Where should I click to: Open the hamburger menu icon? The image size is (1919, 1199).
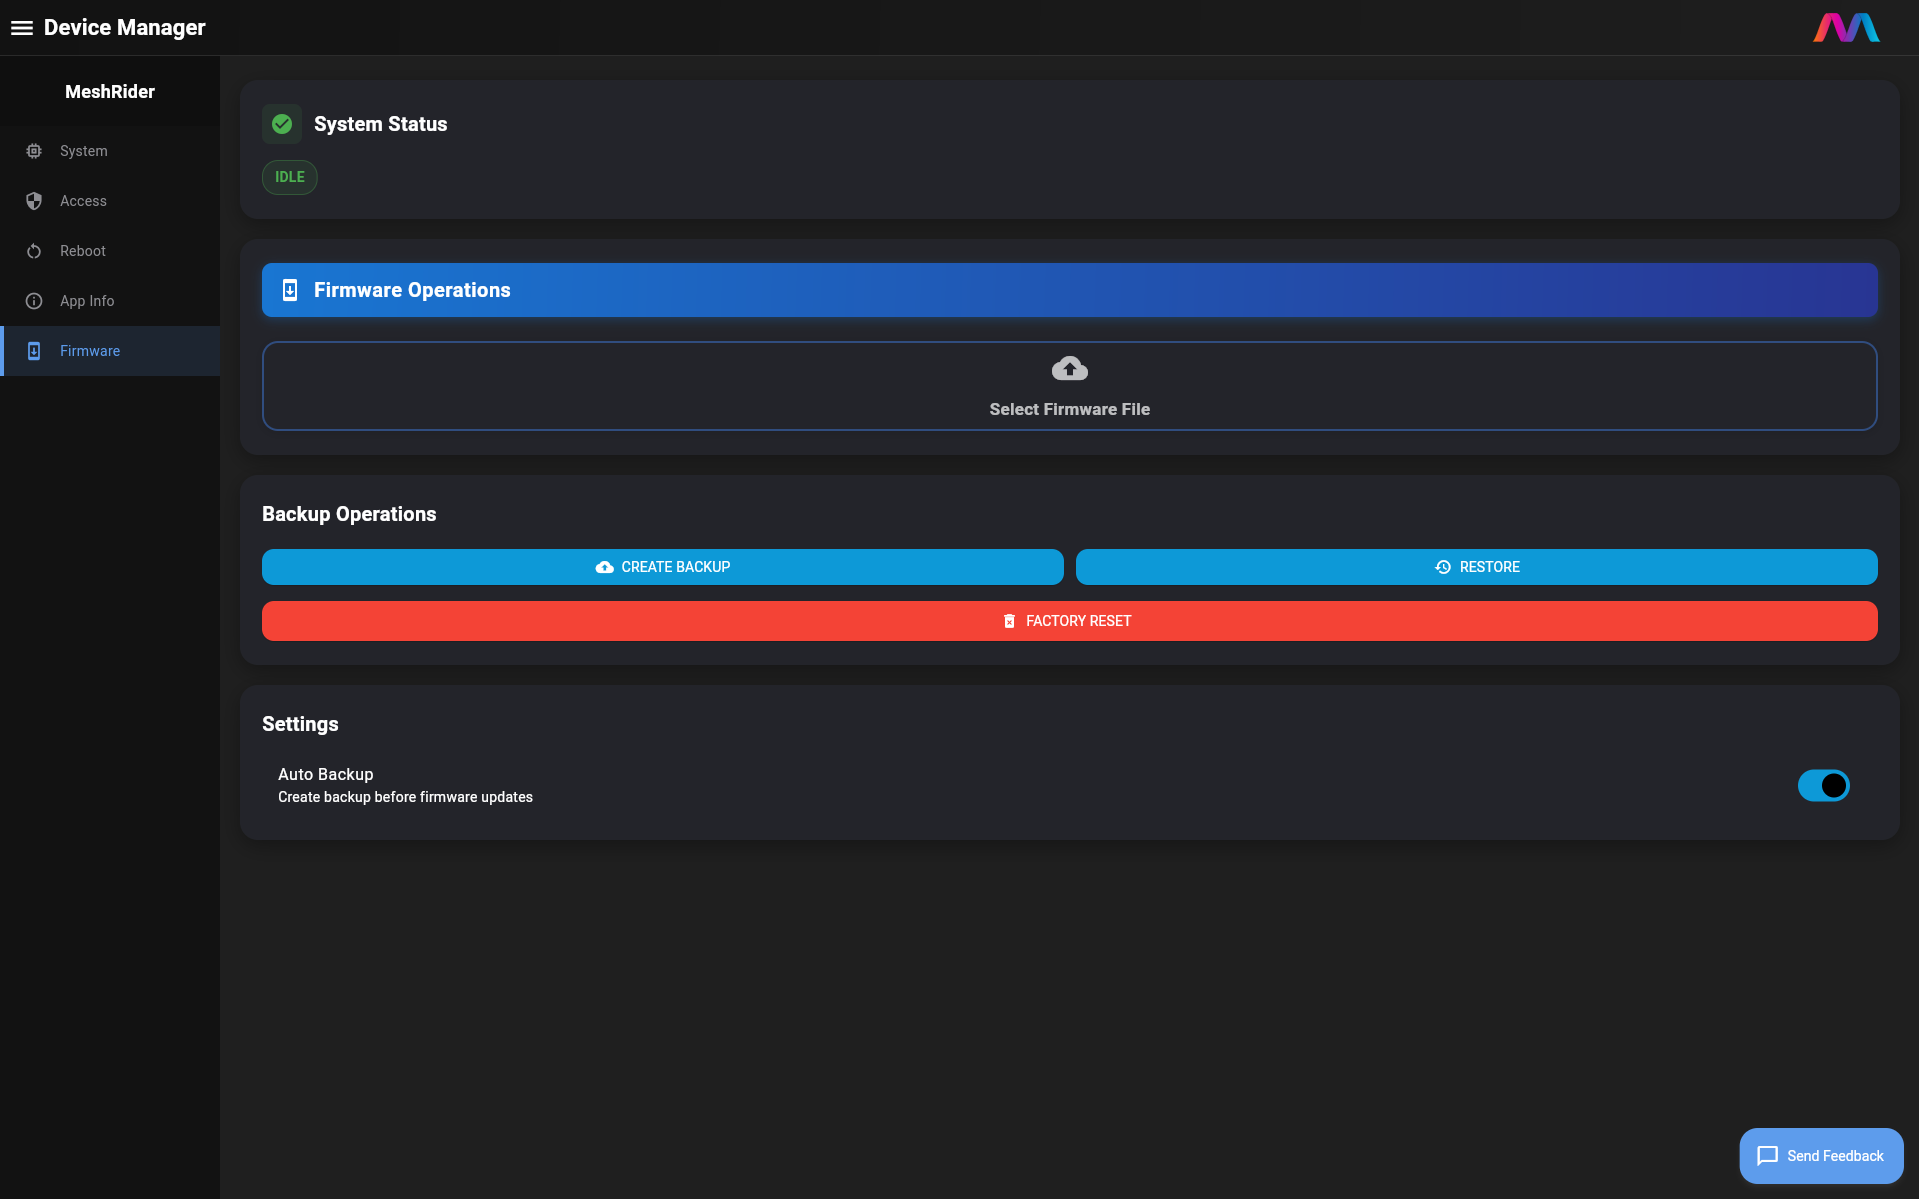(x=22, y=28)
